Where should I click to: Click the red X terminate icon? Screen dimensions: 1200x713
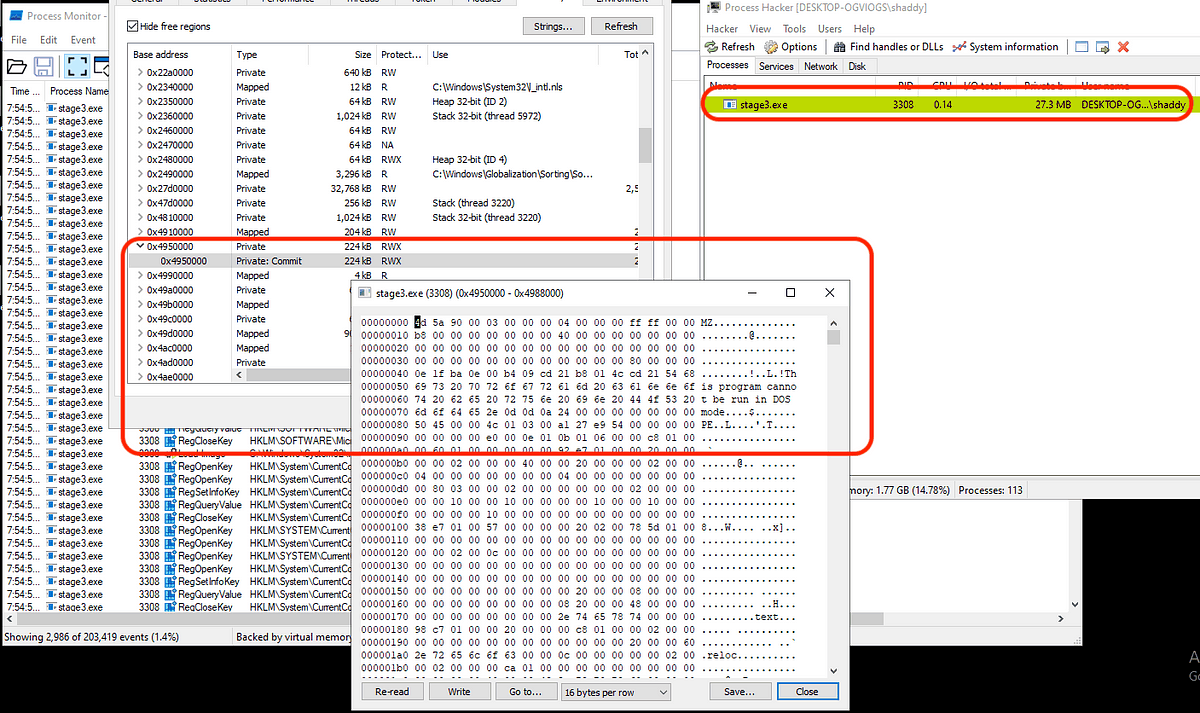[x=1124, y=47]
